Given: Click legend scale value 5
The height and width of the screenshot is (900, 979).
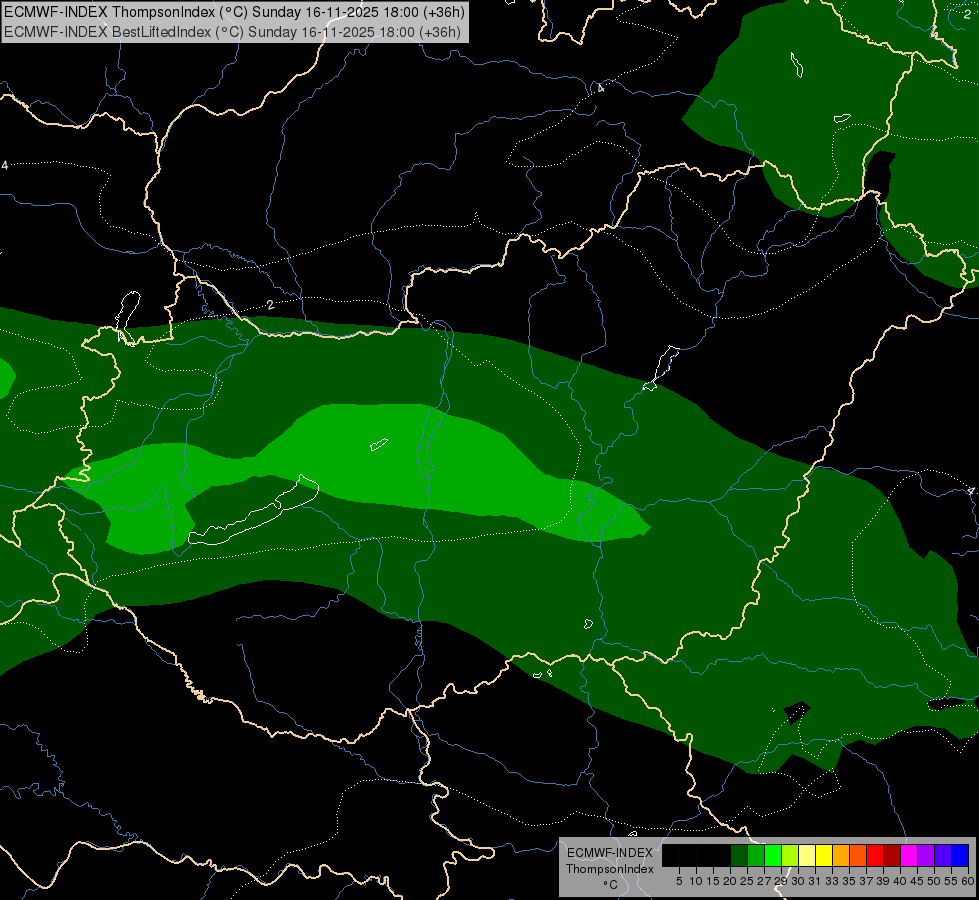Looking at the screenshot, I should pyautogui.click(x=679, y=881).
